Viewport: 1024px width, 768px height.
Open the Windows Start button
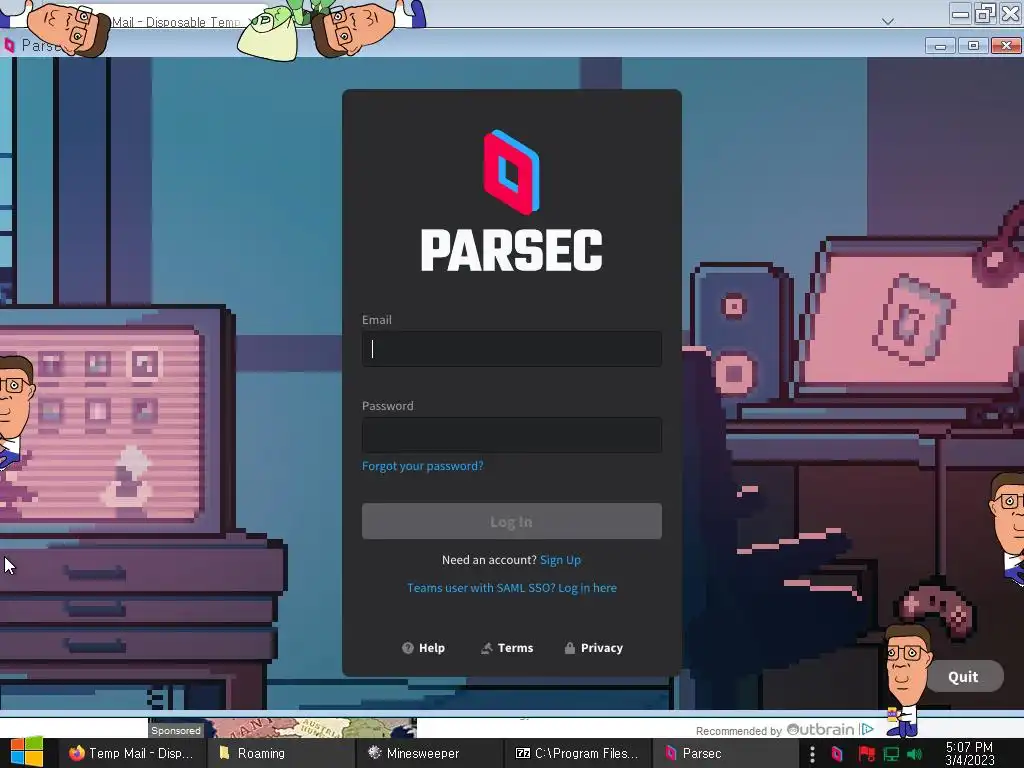(27, 753)
